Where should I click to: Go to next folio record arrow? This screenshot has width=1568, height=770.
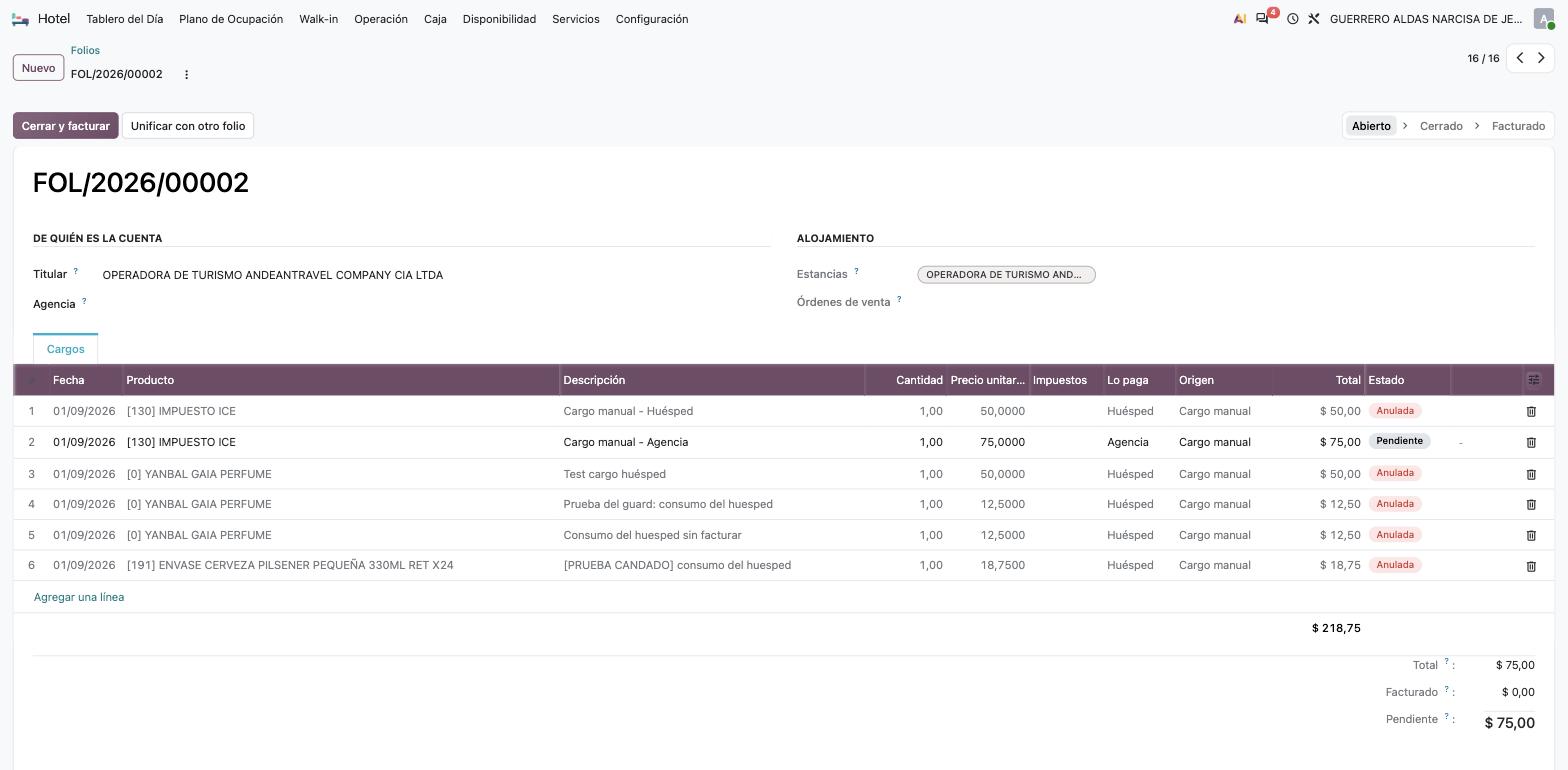click(1541, 58)
